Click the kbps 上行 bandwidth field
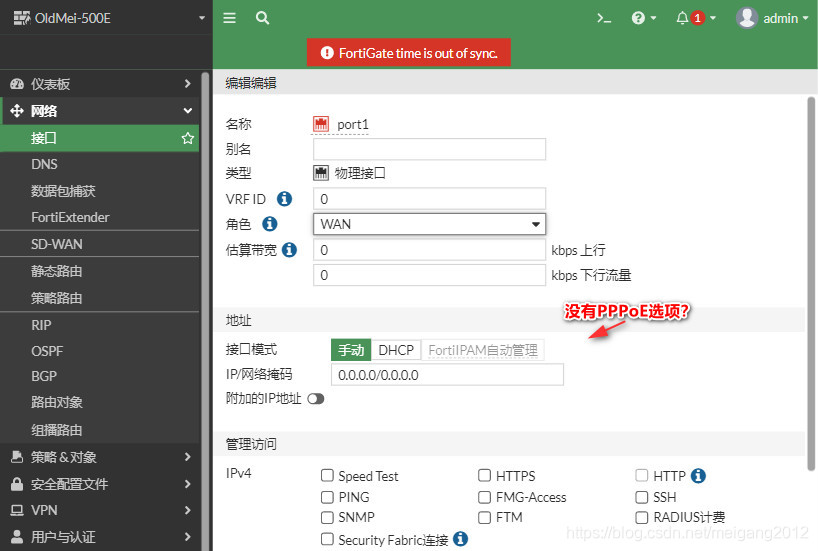 [429, 250]
